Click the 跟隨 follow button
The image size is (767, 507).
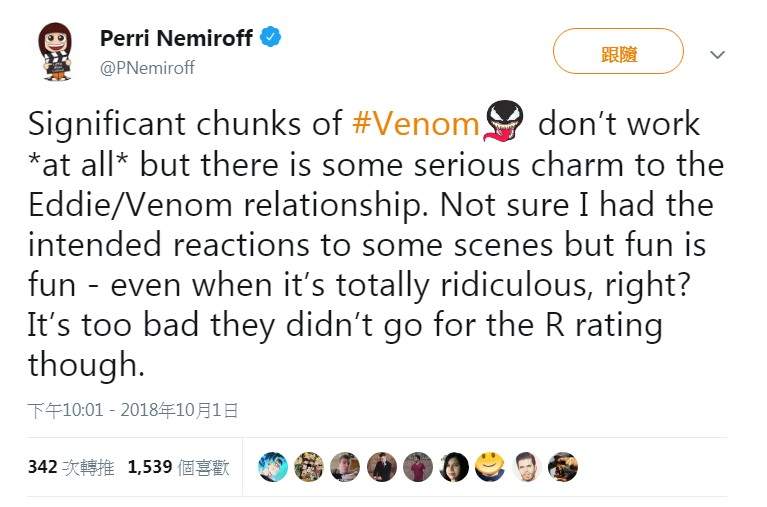pyautogui.click(x=619, y=51)
